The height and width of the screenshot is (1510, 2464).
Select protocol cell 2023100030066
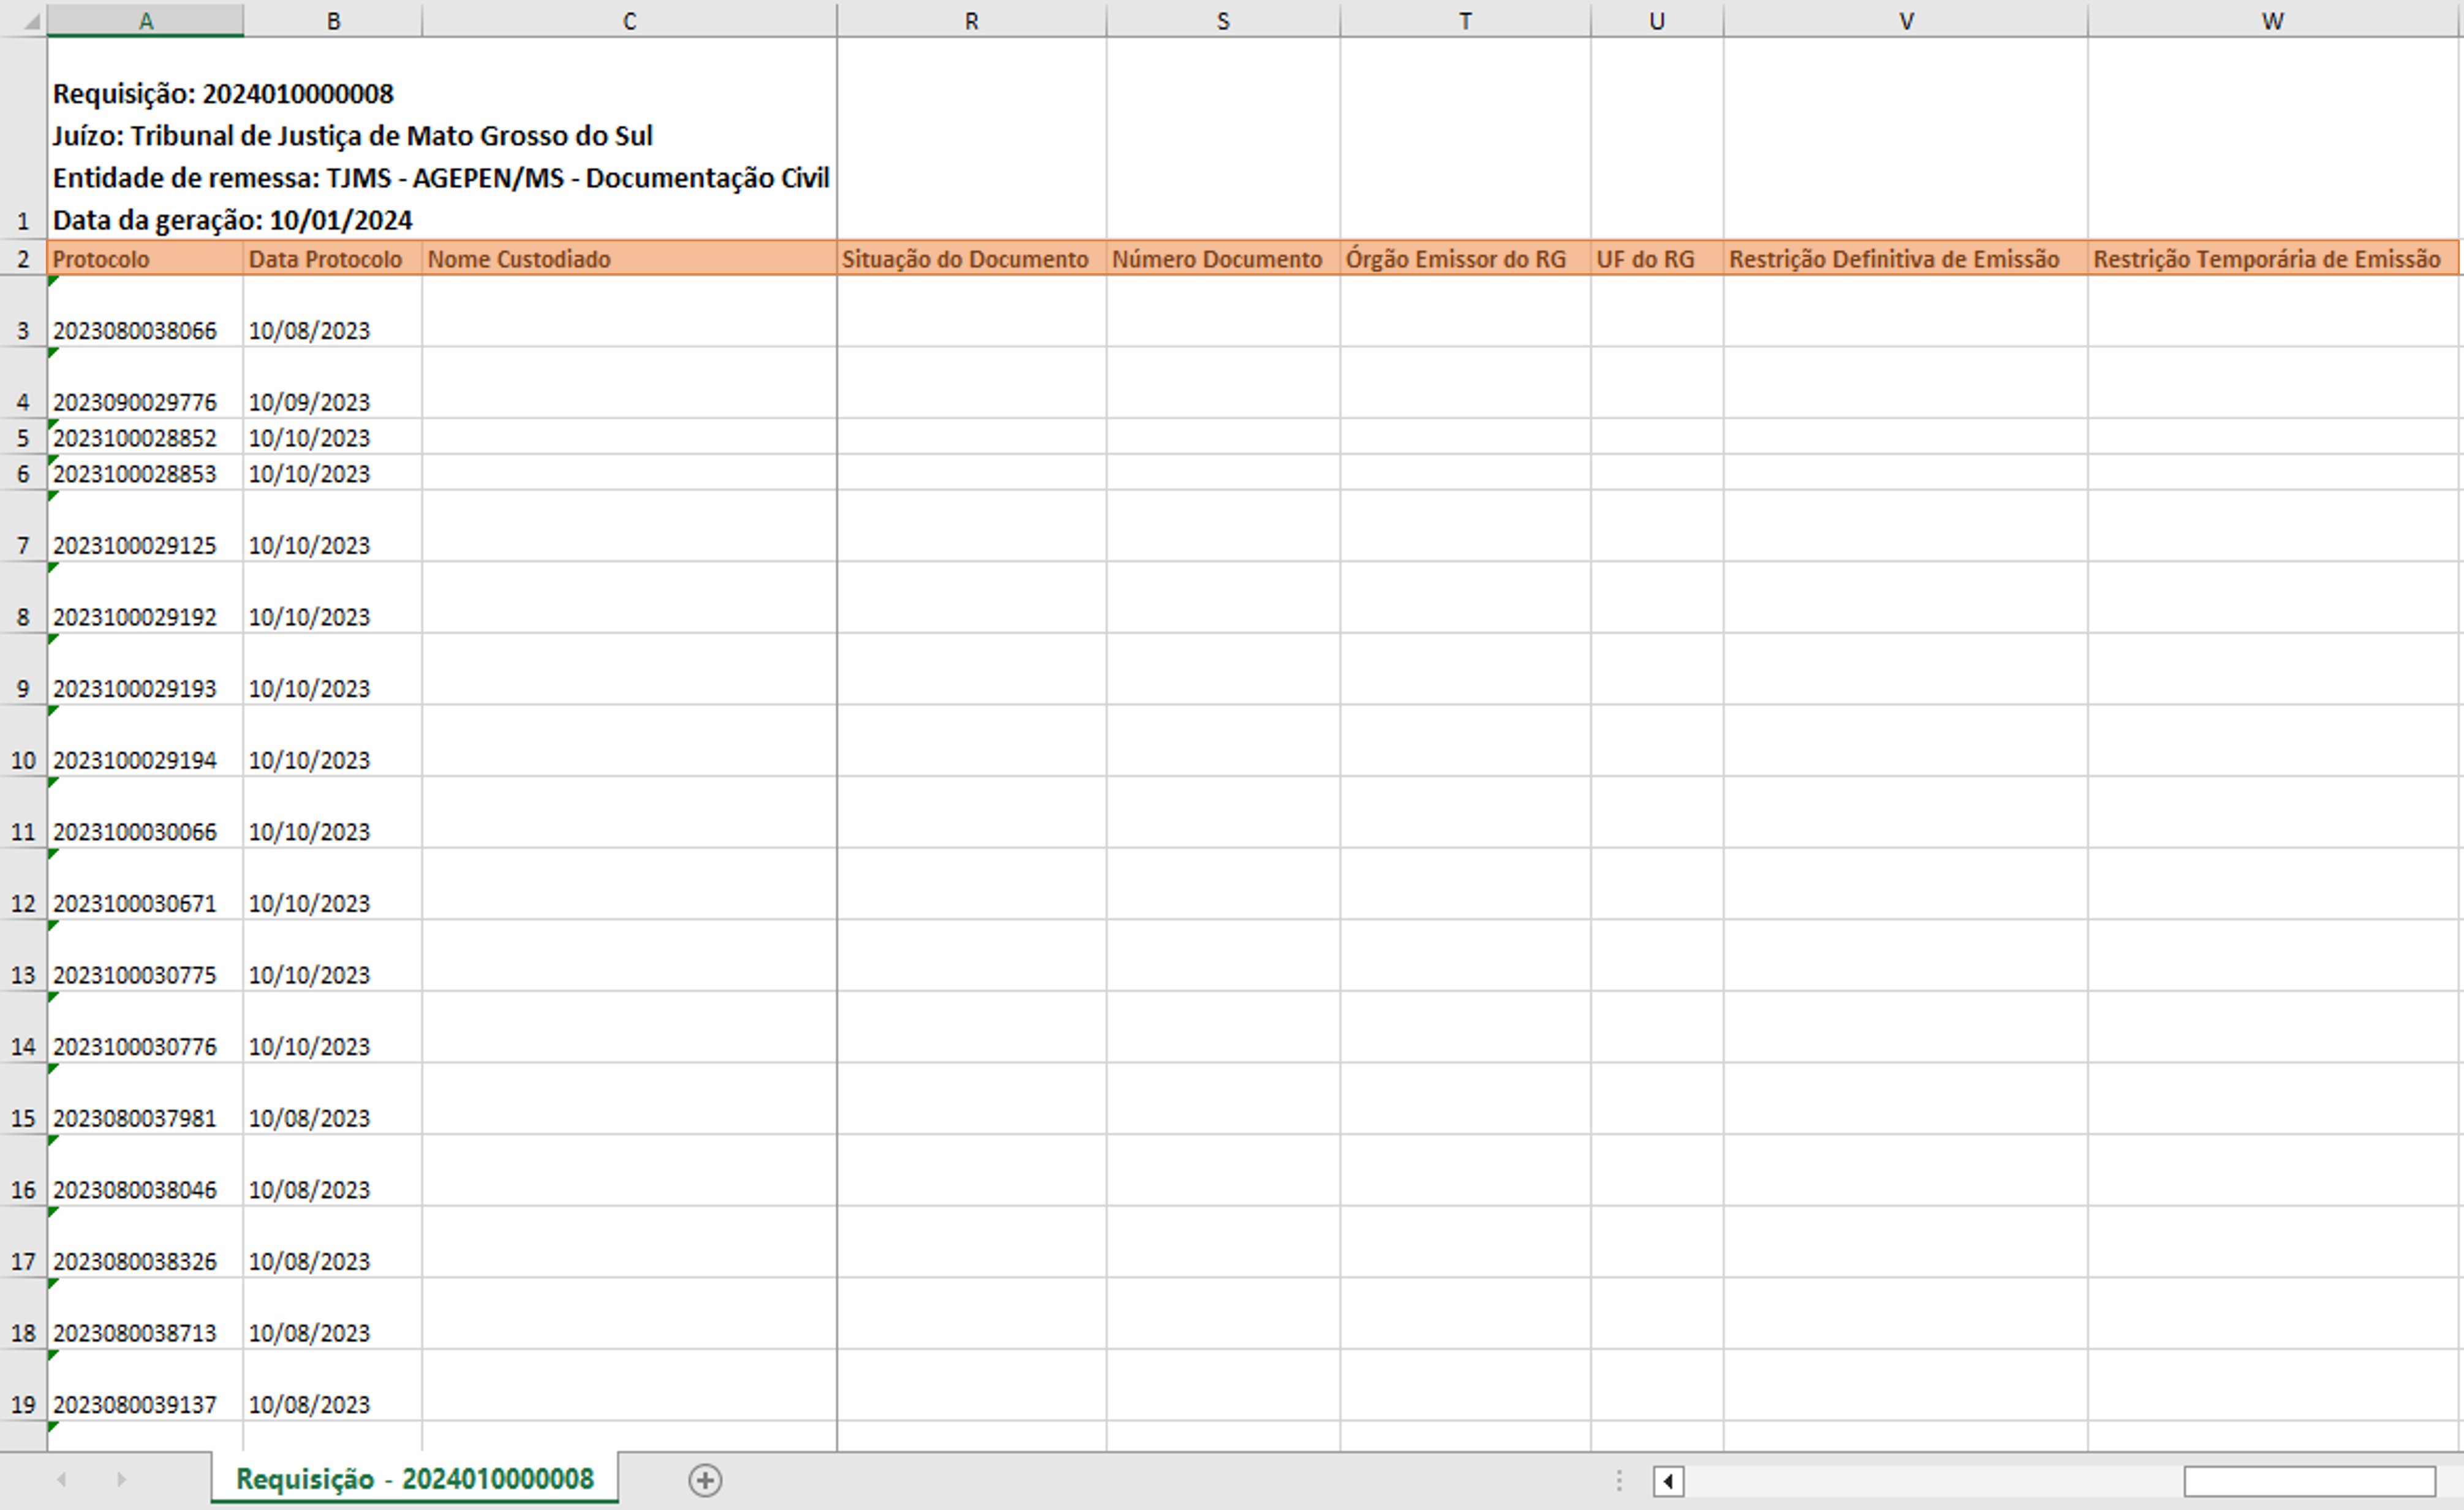(x=145, y=813)
